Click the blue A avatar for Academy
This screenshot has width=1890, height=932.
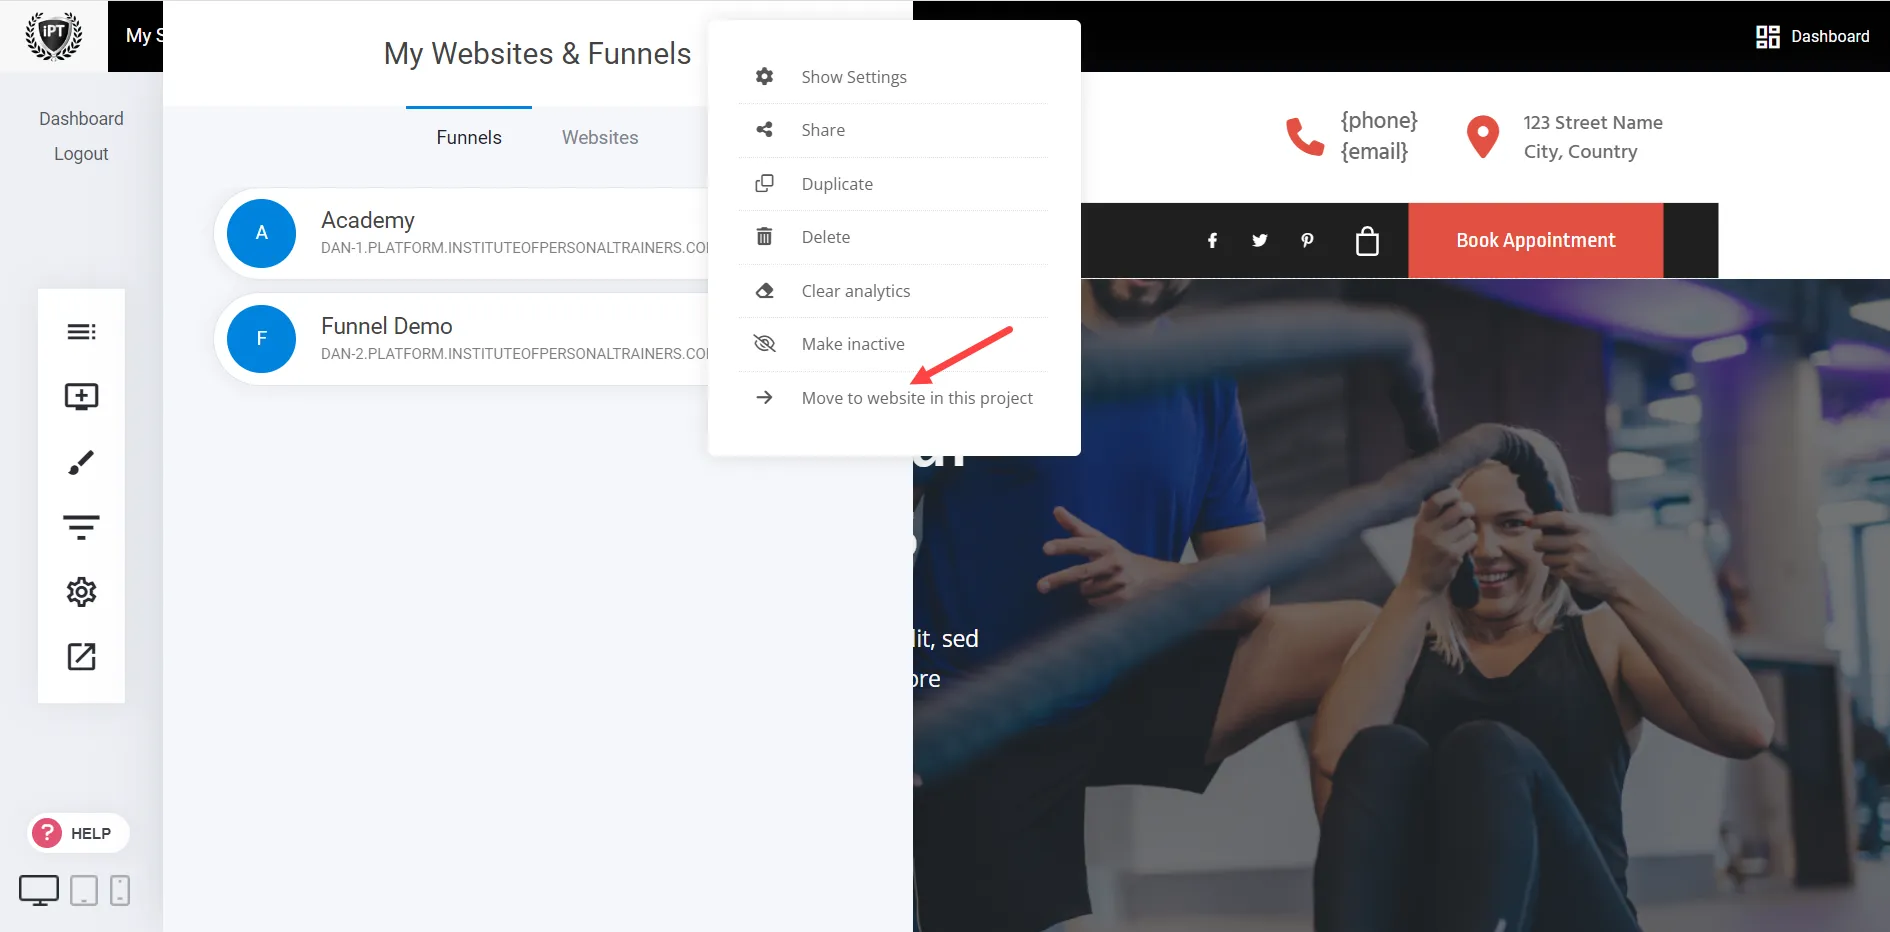261,233
